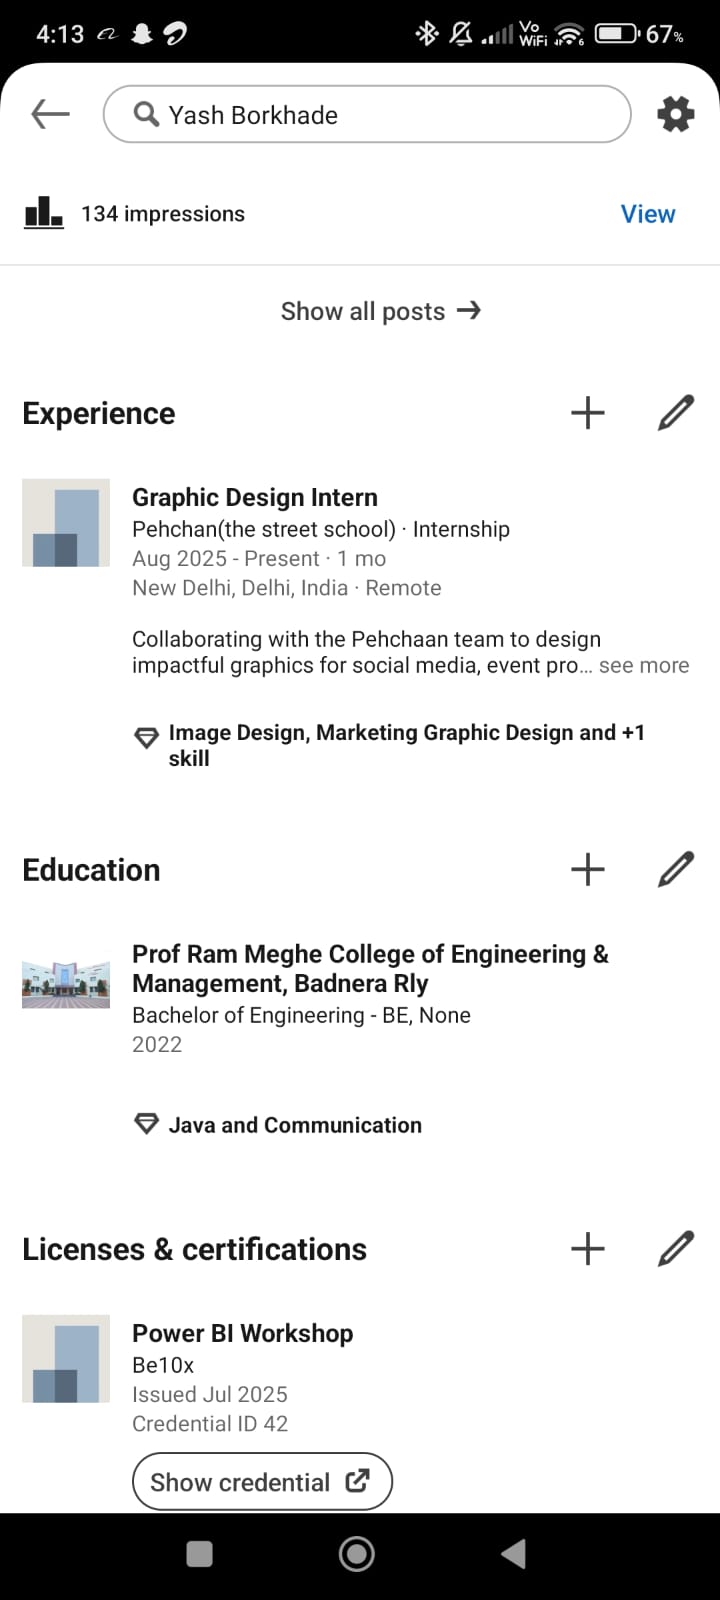Screen dimensions: 720x1600
Task: Show all posts
Action: pyautogui.click(x=380, y=311)
